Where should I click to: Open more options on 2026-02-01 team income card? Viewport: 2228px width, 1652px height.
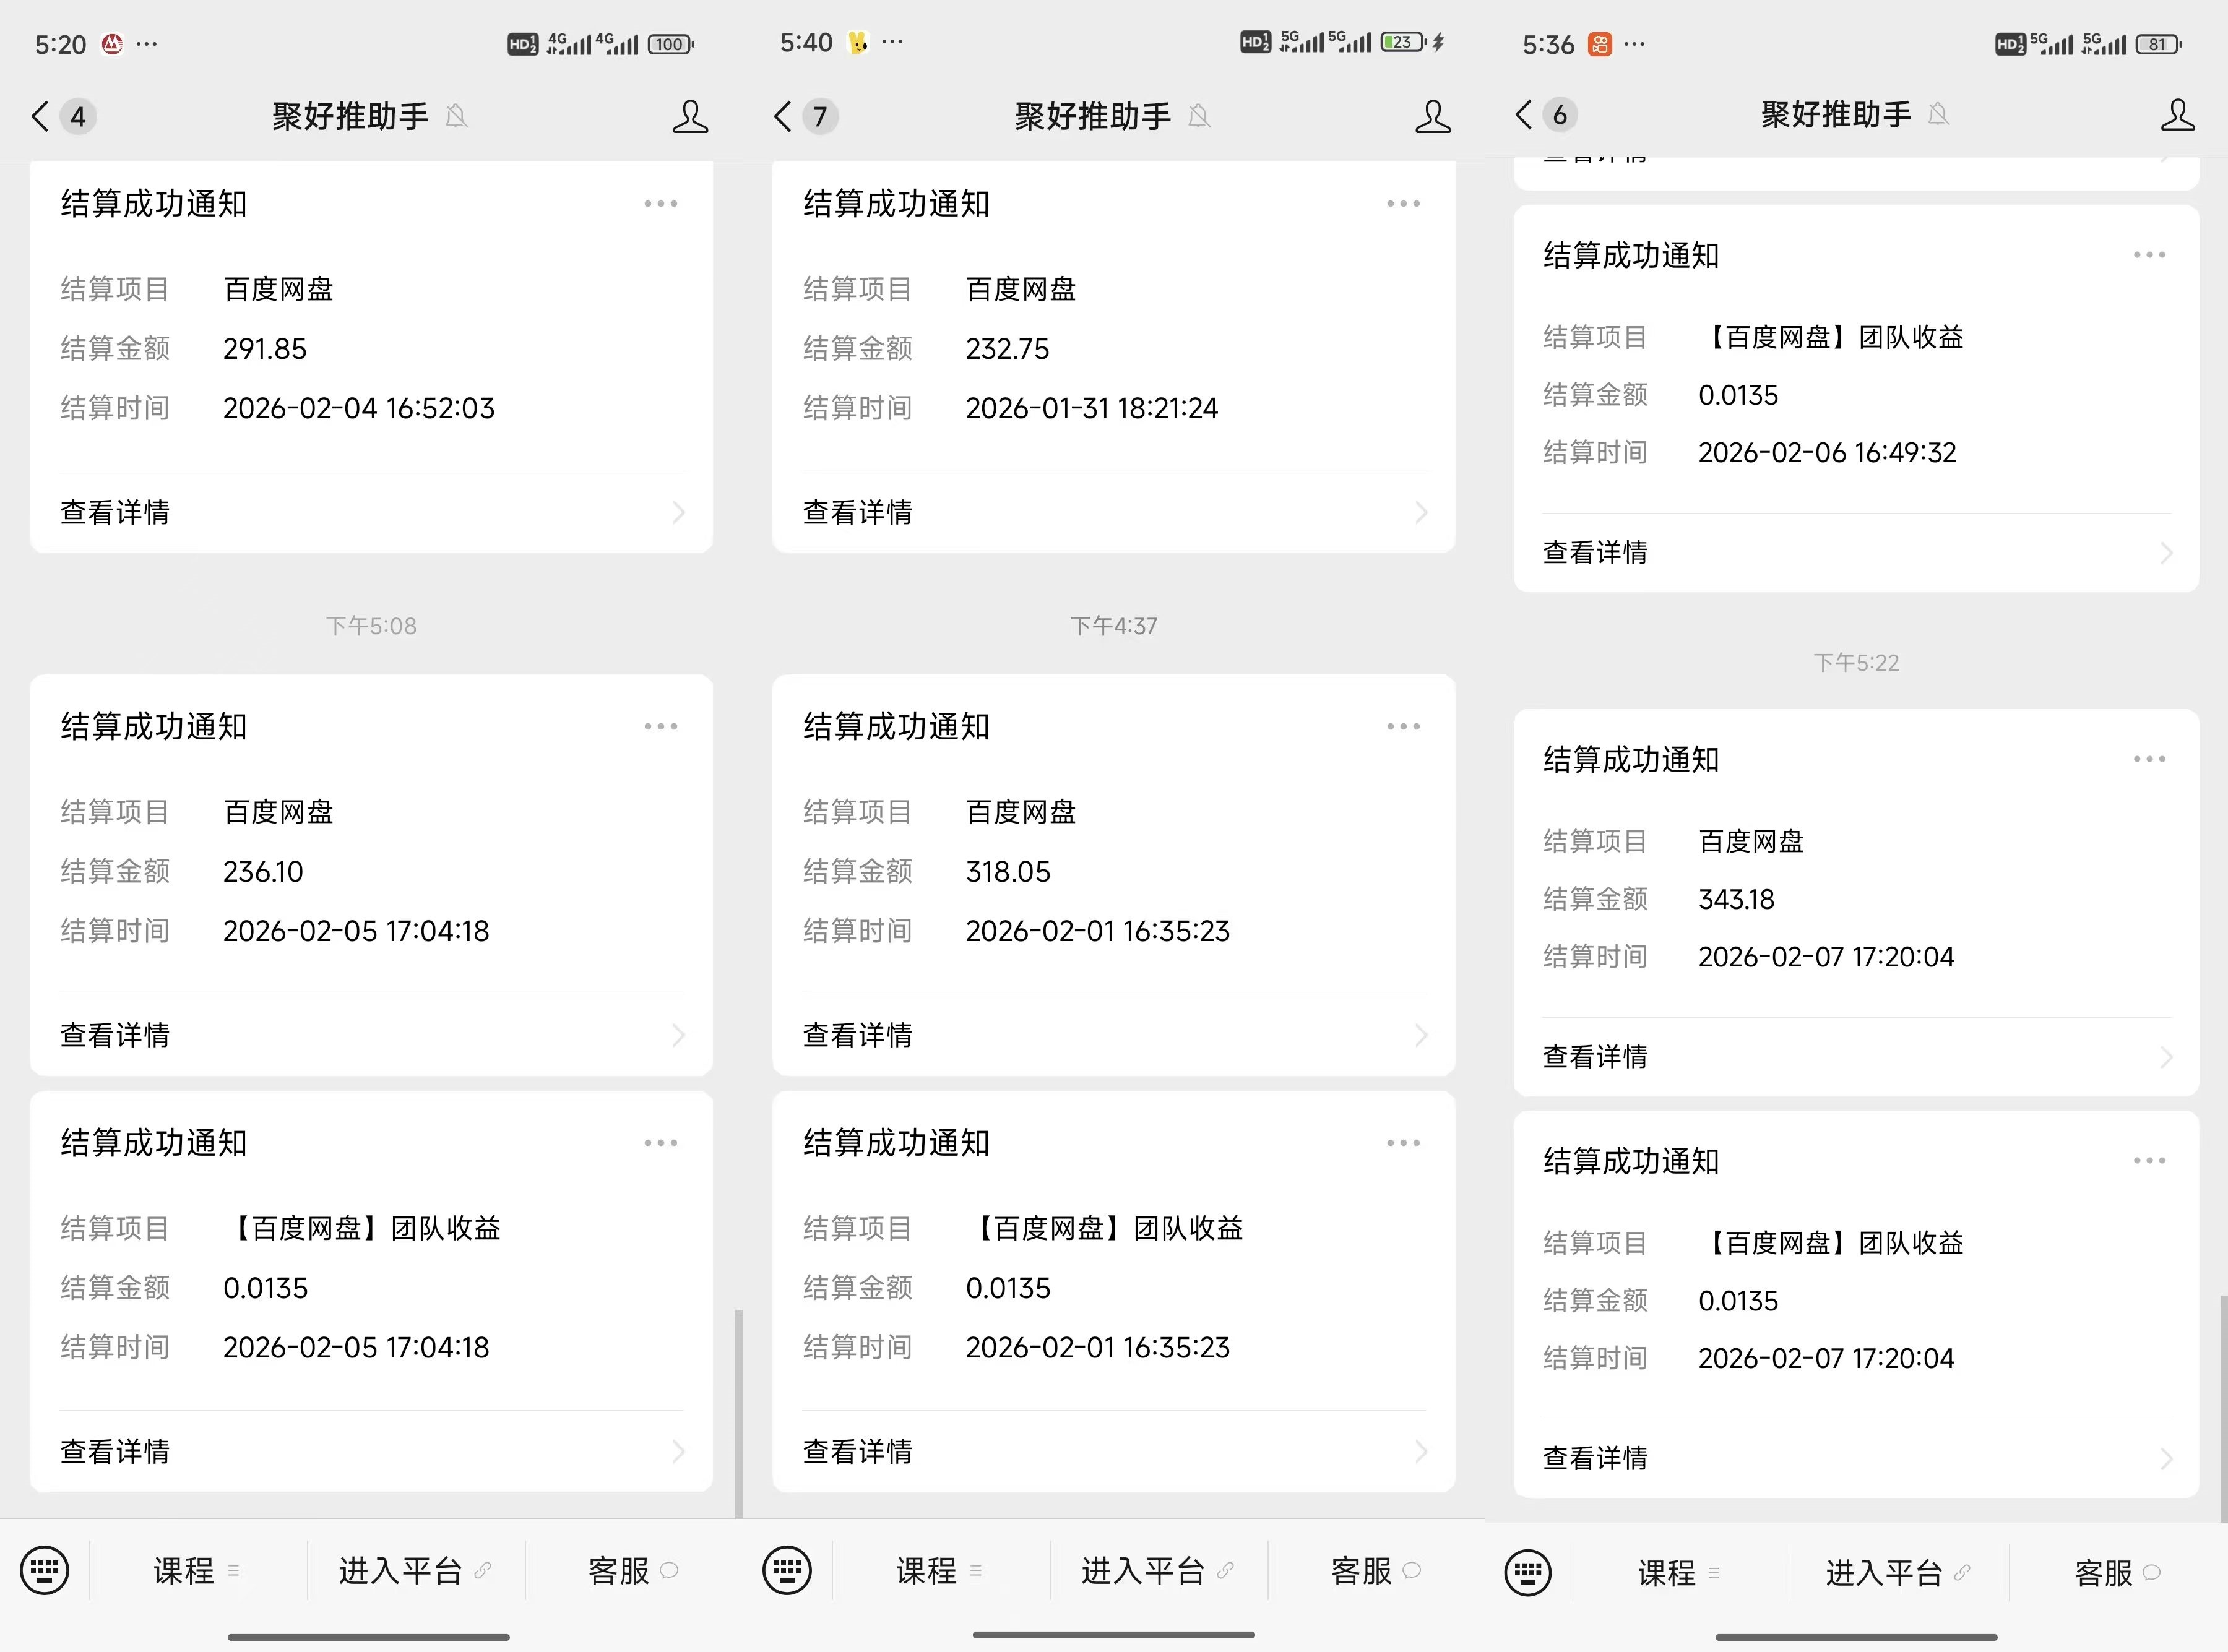1403,1142
